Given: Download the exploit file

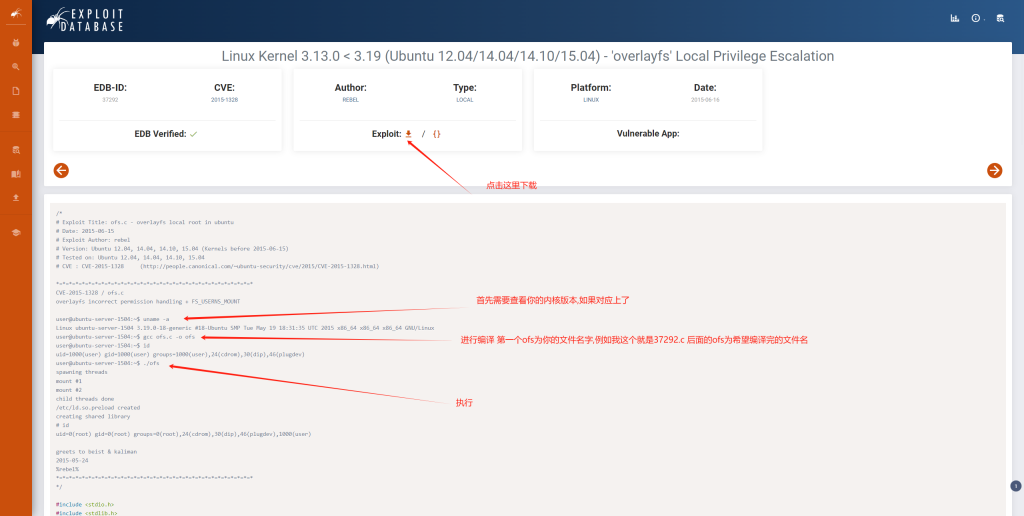Looking at the screenshot, I should coord(408,133).
